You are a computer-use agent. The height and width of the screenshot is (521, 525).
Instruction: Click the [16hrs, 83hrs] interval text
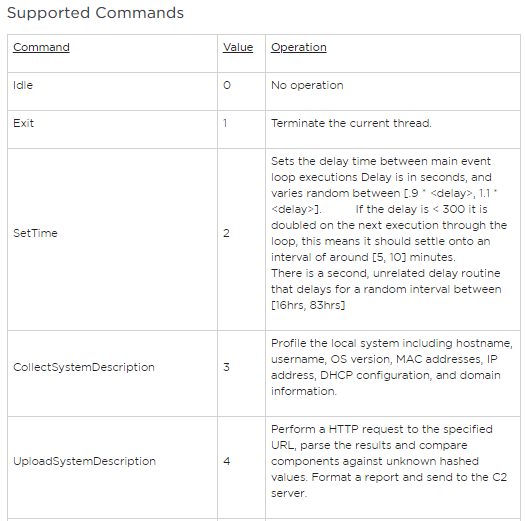[x=308, y=305]
